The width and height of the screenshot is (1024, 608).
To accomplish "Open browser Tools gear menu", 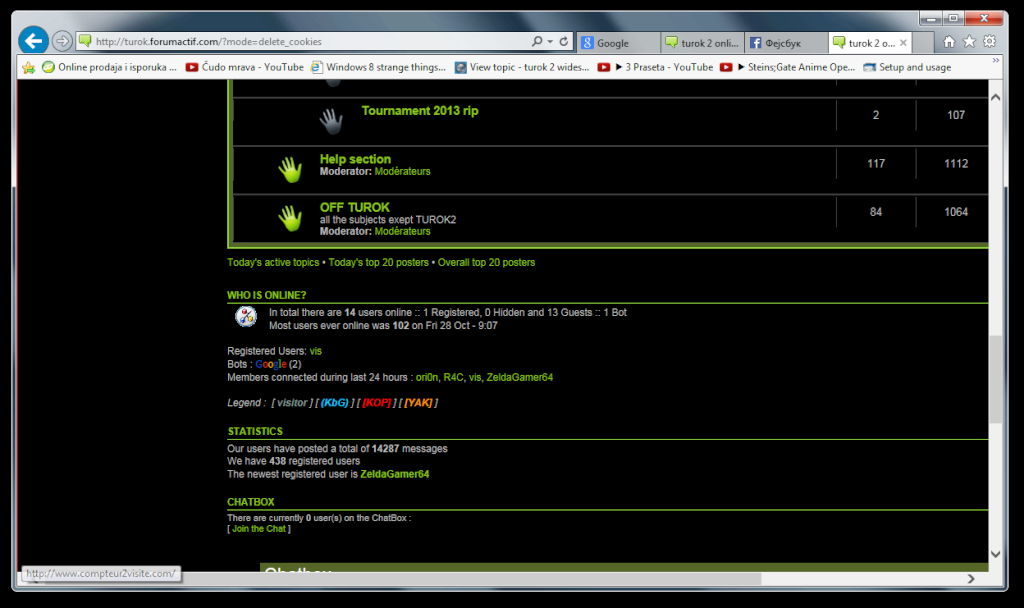I will (989, 42).
